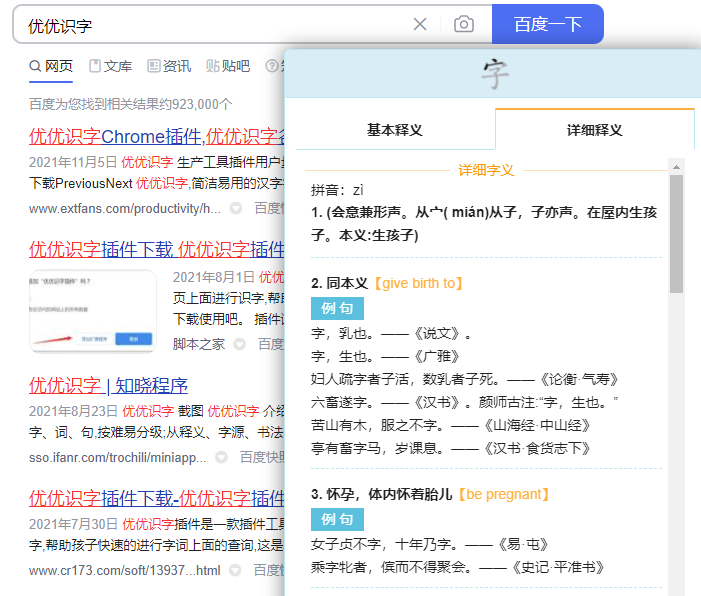Screen dimensions: 701x596
Task: Open the last result 优优识字插件下载-优优识字插件
Action: (156, 498)
